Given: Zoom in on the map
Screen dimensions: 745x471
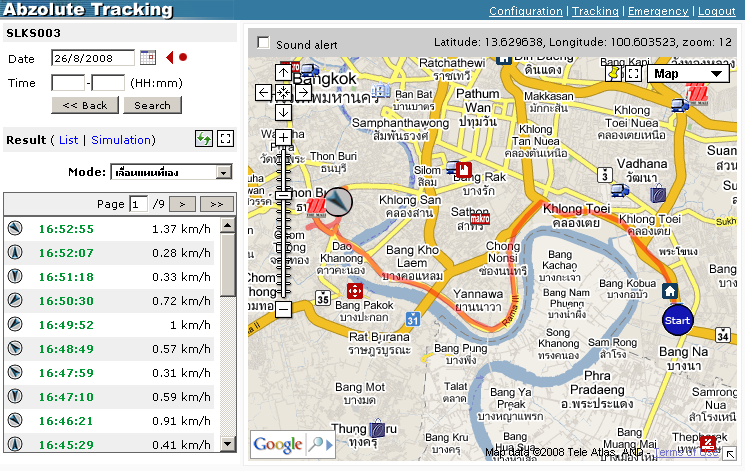Looking at the screenshot, I should click(x=283, y=138).
